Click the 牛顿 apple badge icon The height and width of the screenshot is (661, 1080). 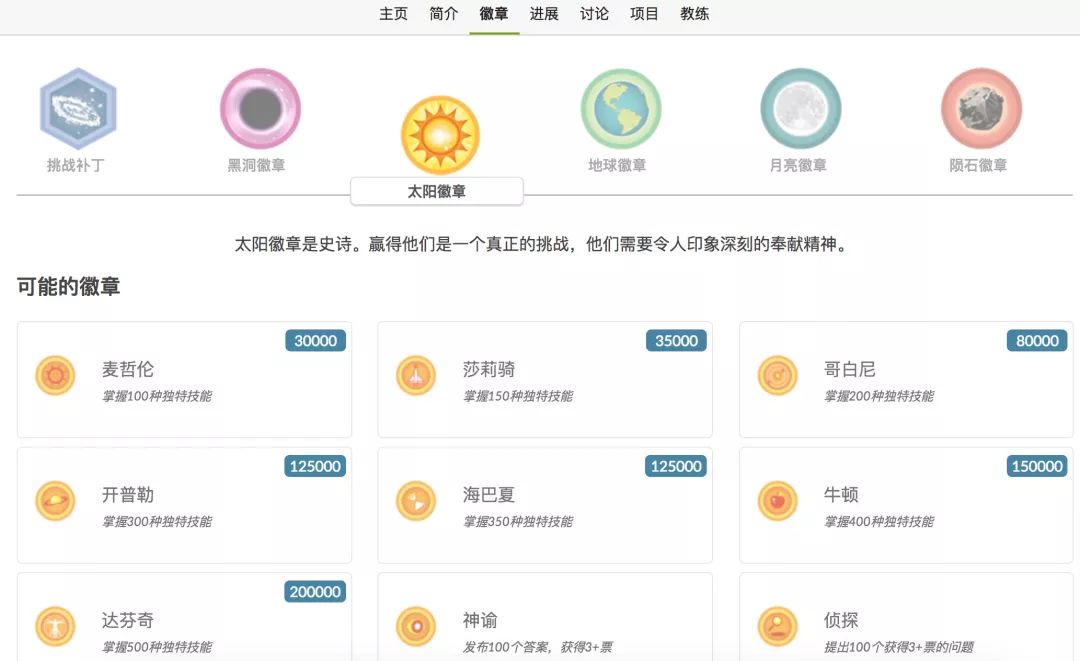pyautogui.click(x=777, y=501)
